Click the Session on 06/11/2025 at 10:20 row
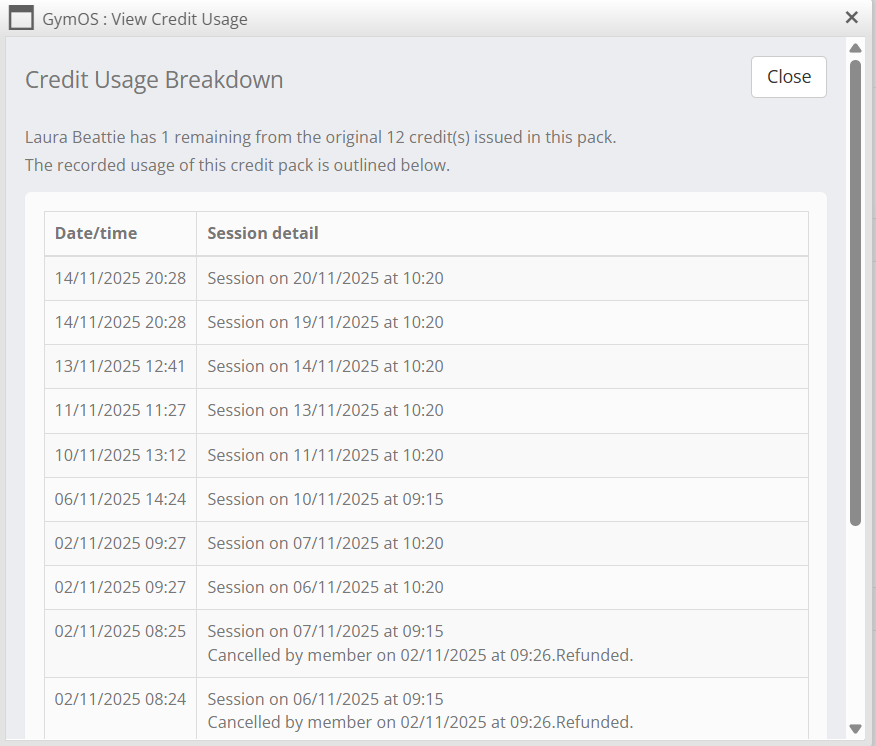Screen dimensions: 876x746 325,587
